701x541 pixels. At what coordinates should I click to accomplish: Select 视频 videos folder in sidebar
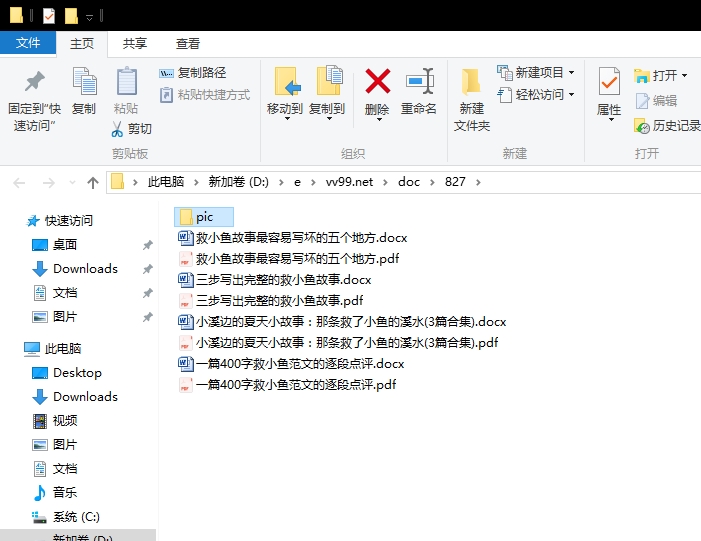click(65, 421)
